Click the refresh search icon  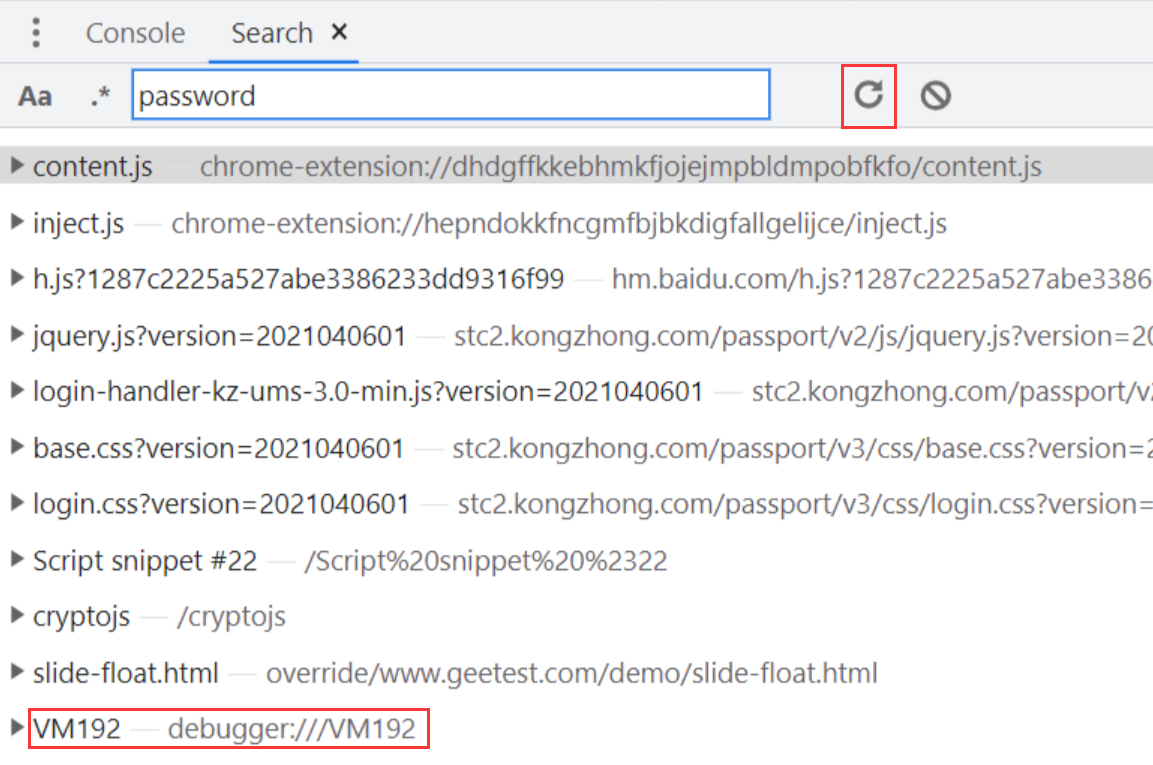(x=868, y=96)
